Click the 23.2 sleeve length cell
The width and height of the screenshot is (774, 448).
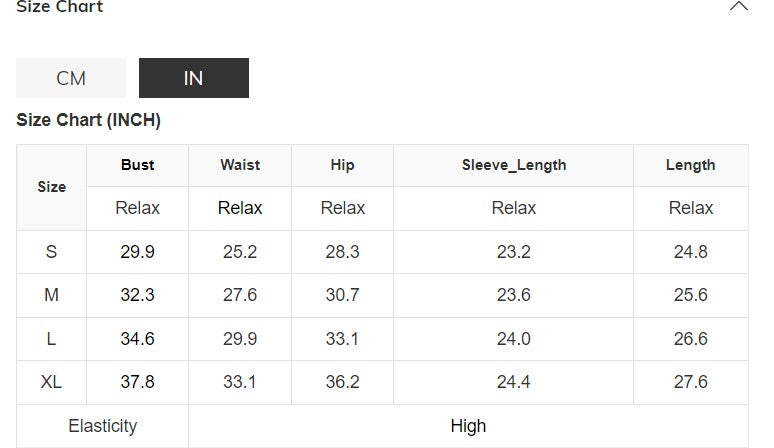coord(514,252)
